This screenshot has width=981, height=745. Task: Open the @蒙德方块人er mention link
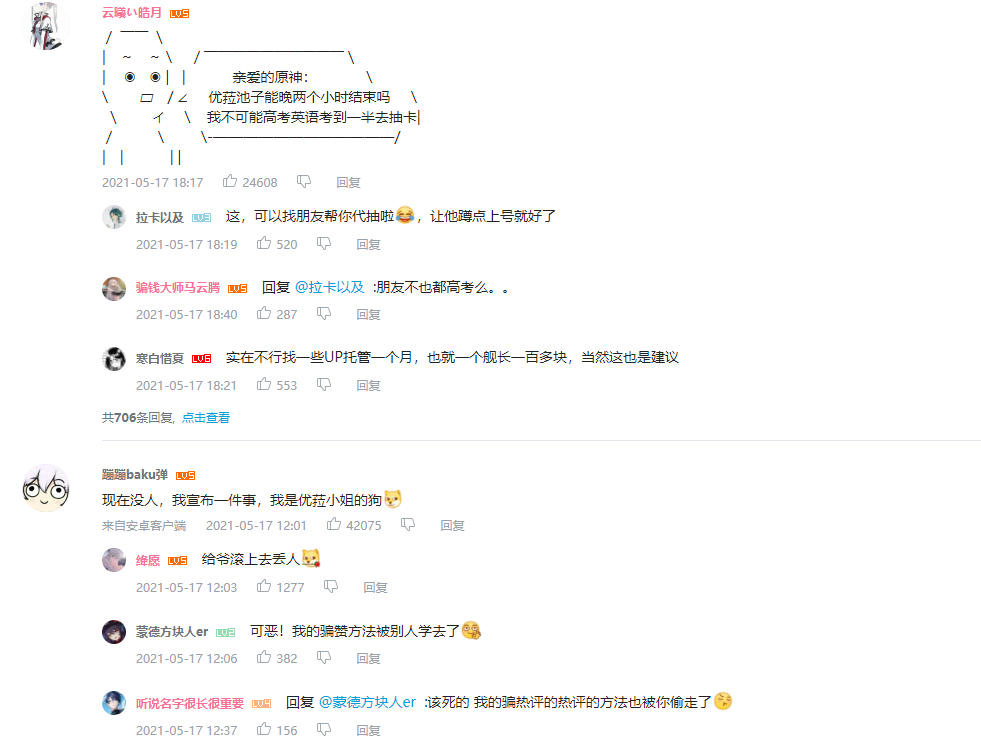click(x=367, y=702)
